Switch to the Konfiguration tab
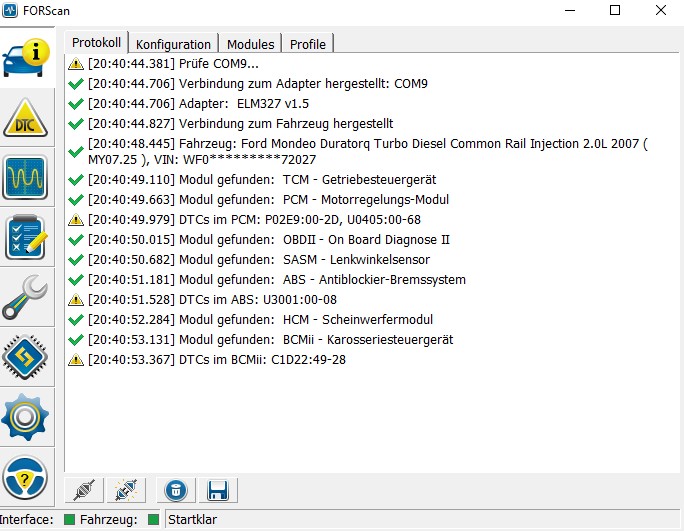 point(173,44)
